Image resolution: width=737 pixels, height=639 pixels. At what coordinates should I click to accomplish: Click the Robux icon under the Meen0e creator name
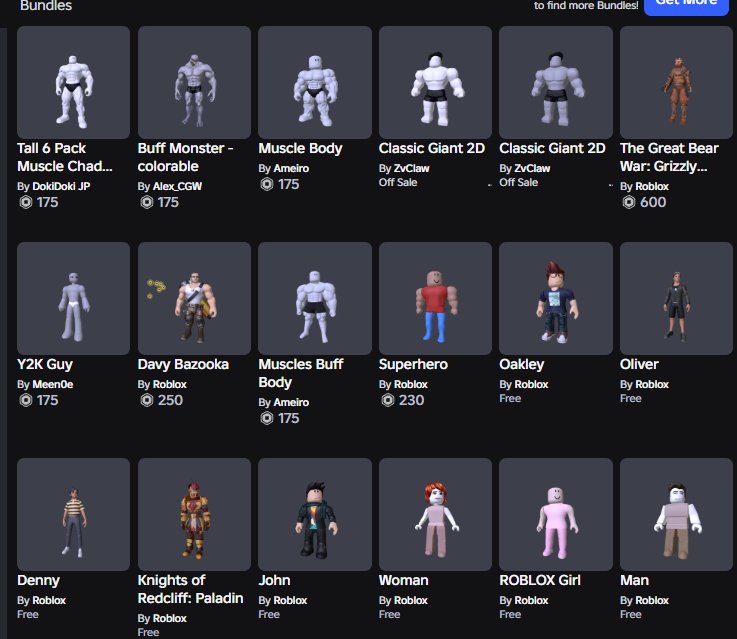pyautogui.click(x=26, y=400)
